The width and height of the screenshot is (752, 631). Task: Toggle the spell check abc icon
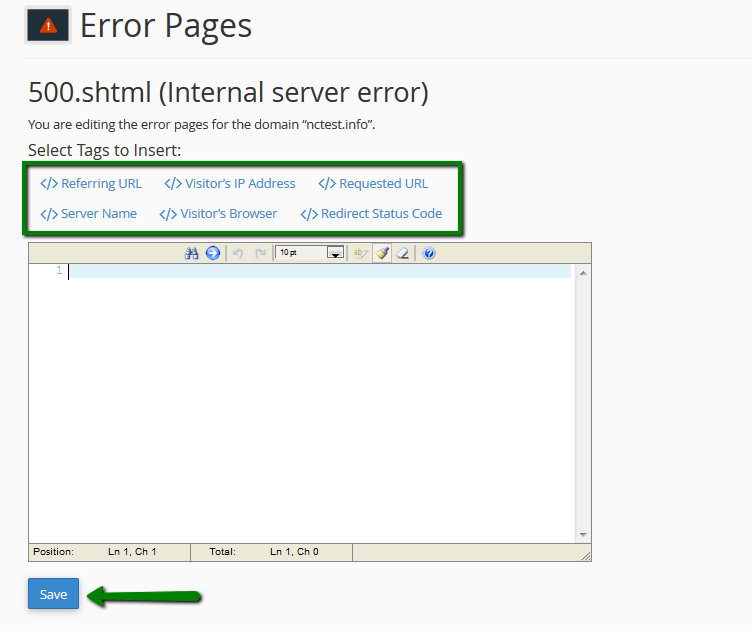(x=361, y=254)
